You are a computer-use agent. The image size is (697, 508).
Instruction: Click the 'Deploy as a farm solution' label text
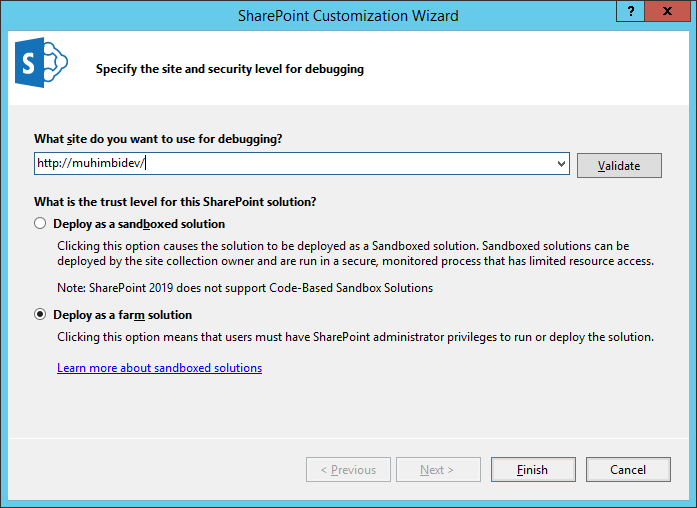pos(123,315)
